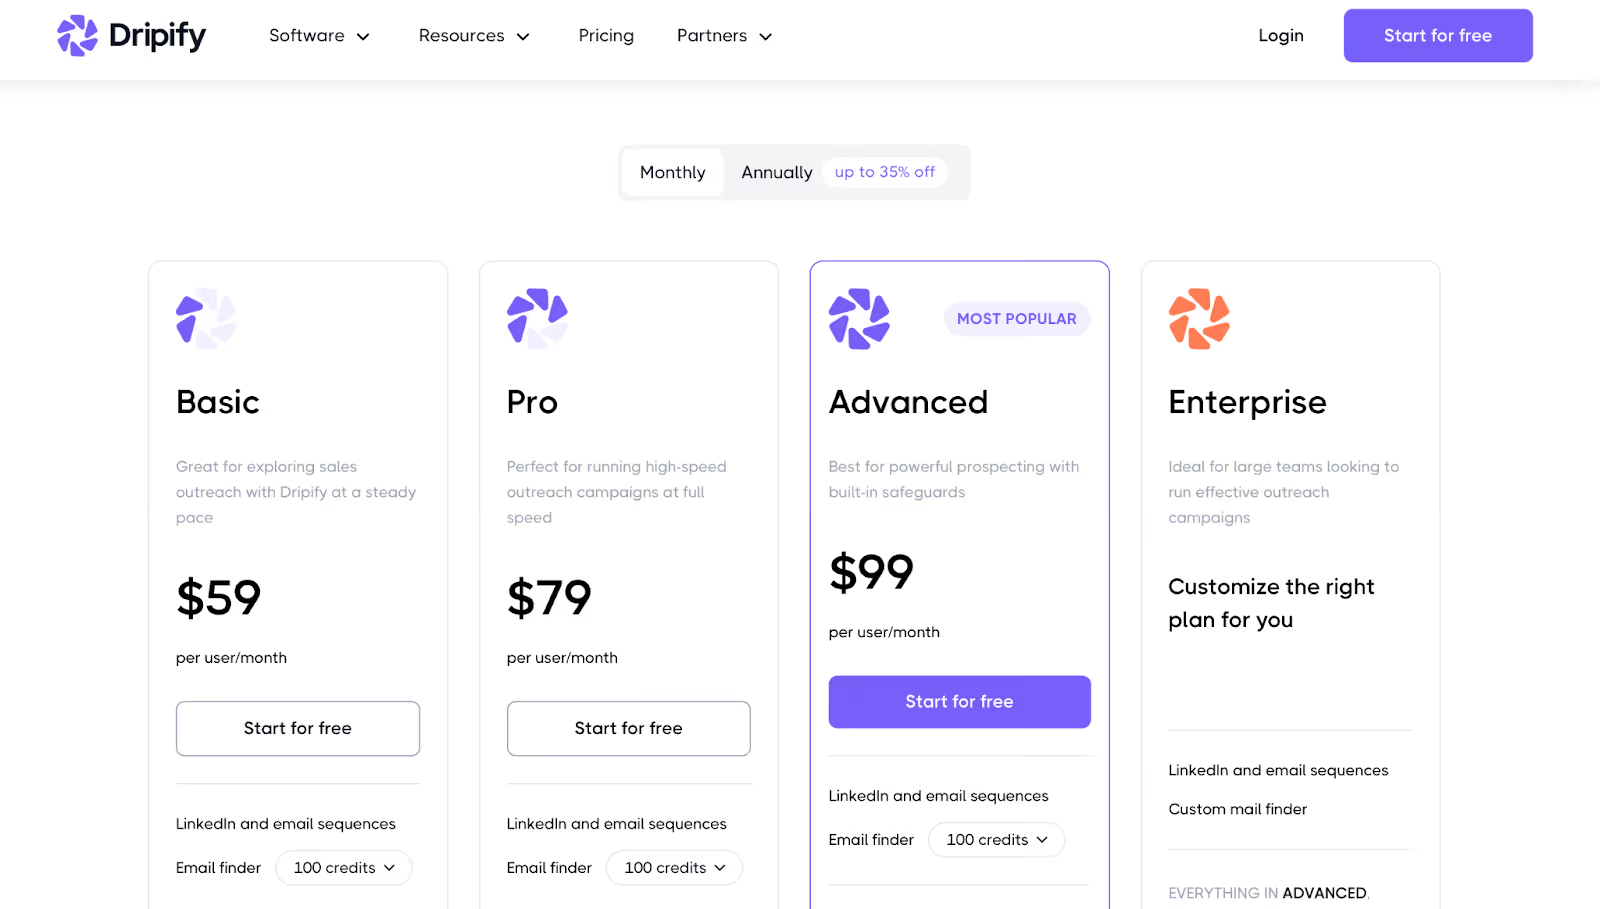1600x909 pixels.
Task: Click the Pro plan purple pinwheel icon
Action: click(536, 319)
